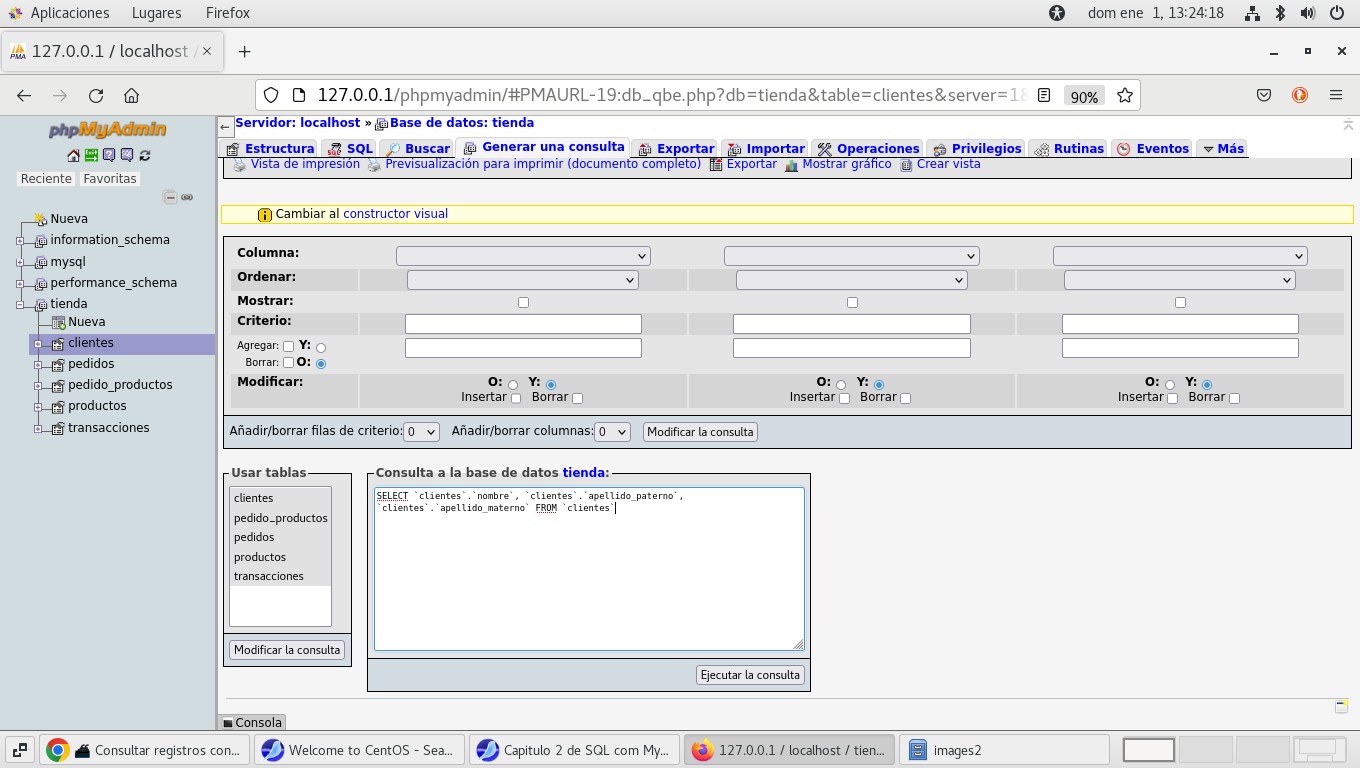The height and width of the screenshot is (768, 1360).
Task: Switch to the Estructura tab
Action: (270, 148)
